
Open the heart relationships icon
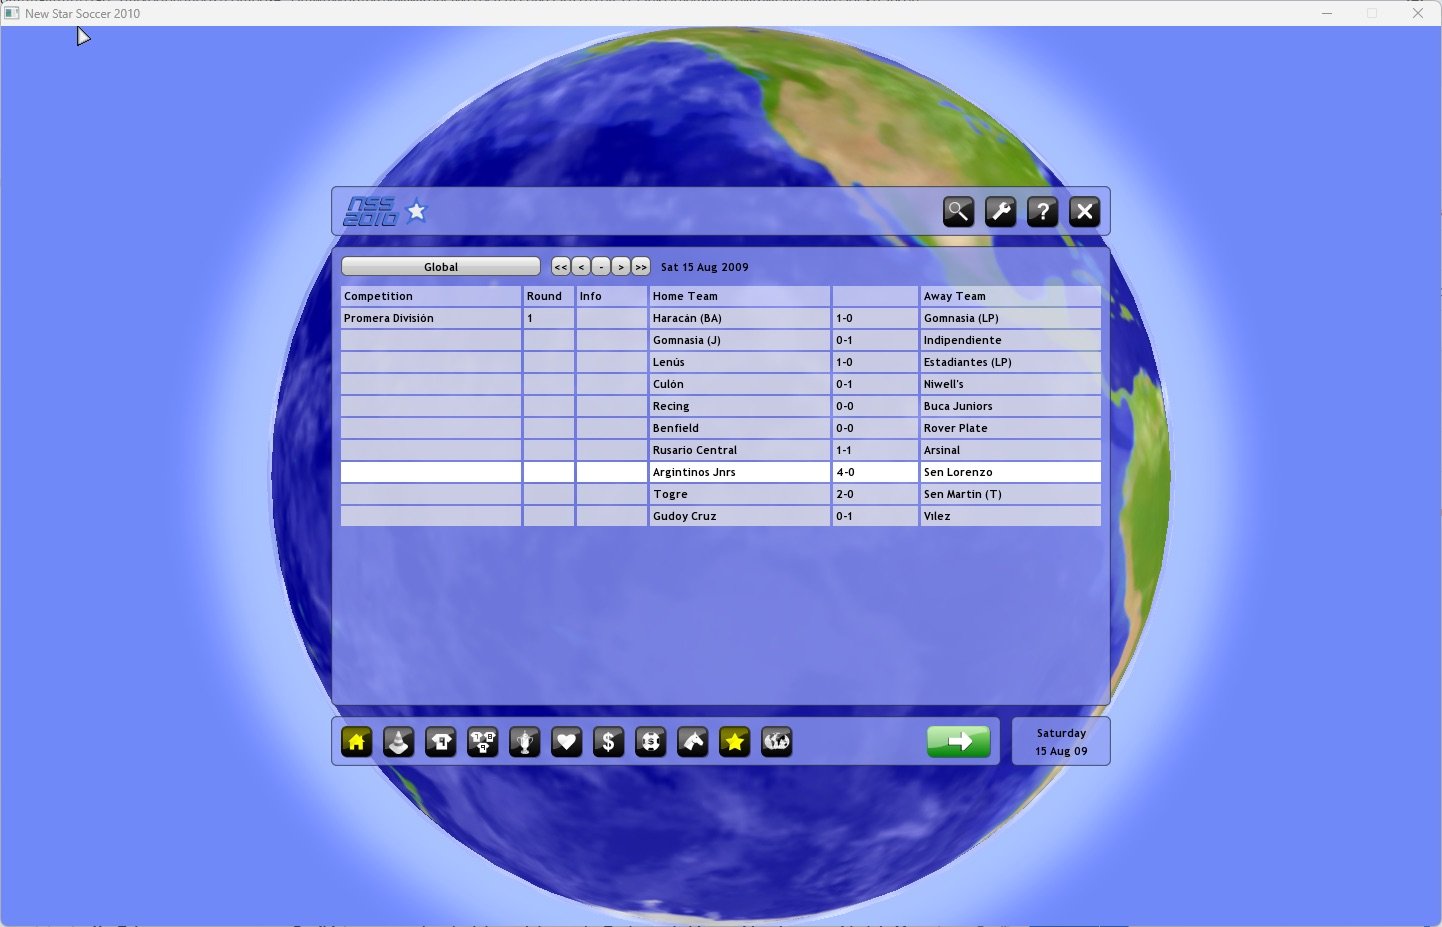[x=567, y=742]
